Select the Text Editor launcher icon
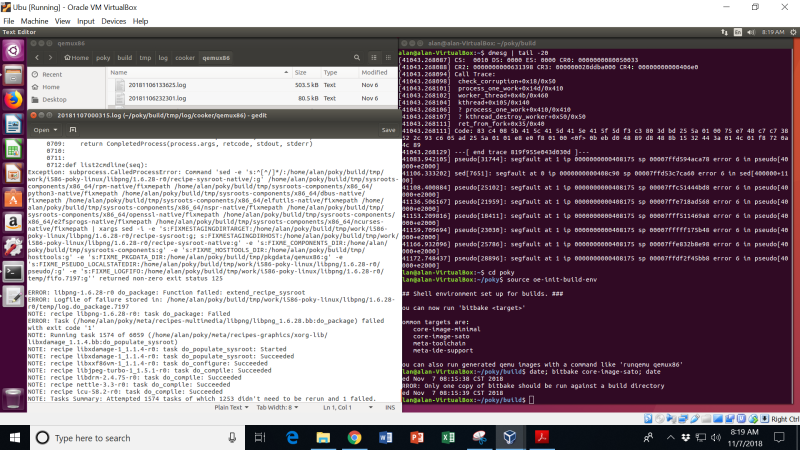Screen dimensions: 800x450 tap(13, 296)
